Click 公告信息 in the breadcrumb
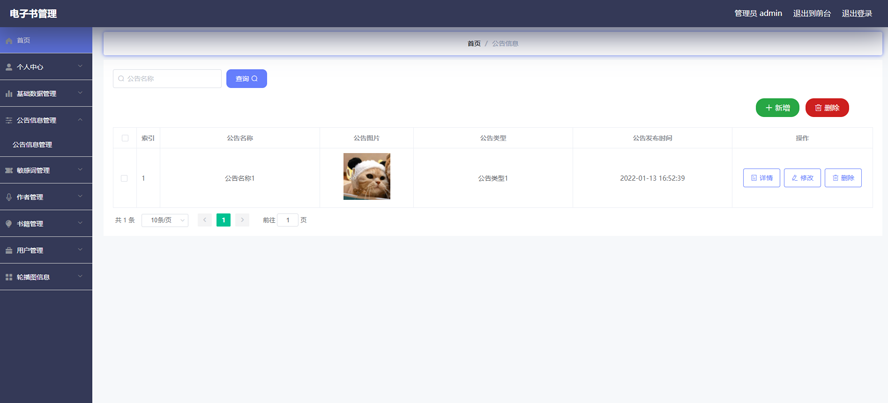The height and width of the screenshot is (403, 888). pos(505,44)
